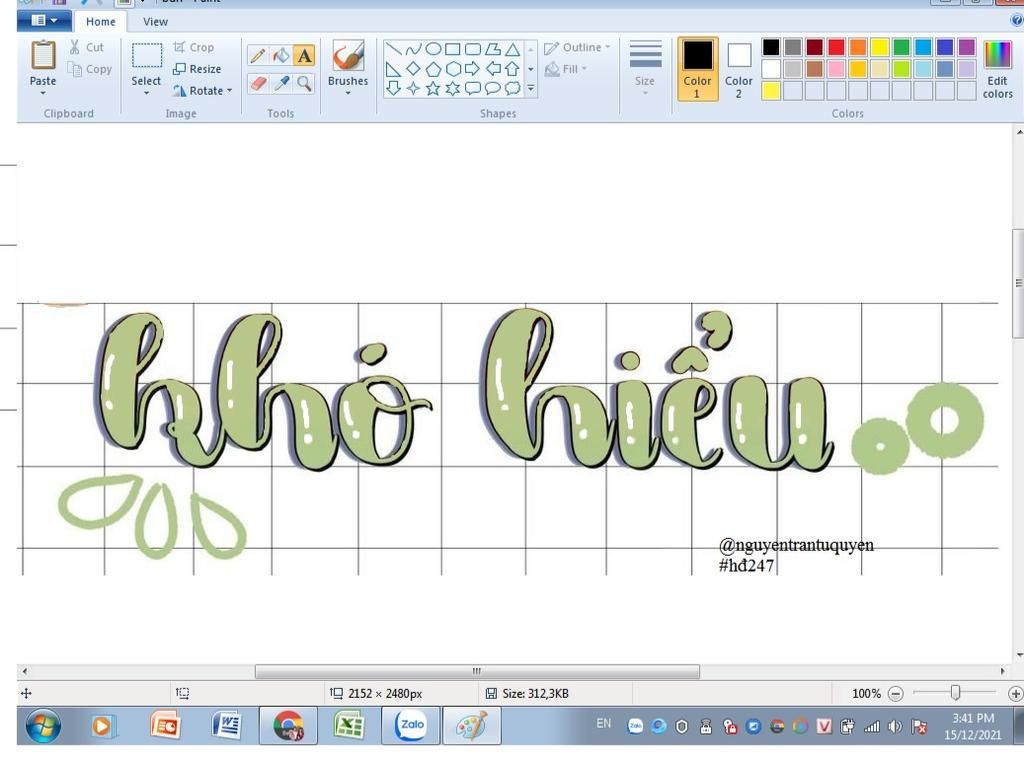1024x769 pixels.
Task: Pick the Diamond shape
Action: pyautogui.click(x=413, y=69)
